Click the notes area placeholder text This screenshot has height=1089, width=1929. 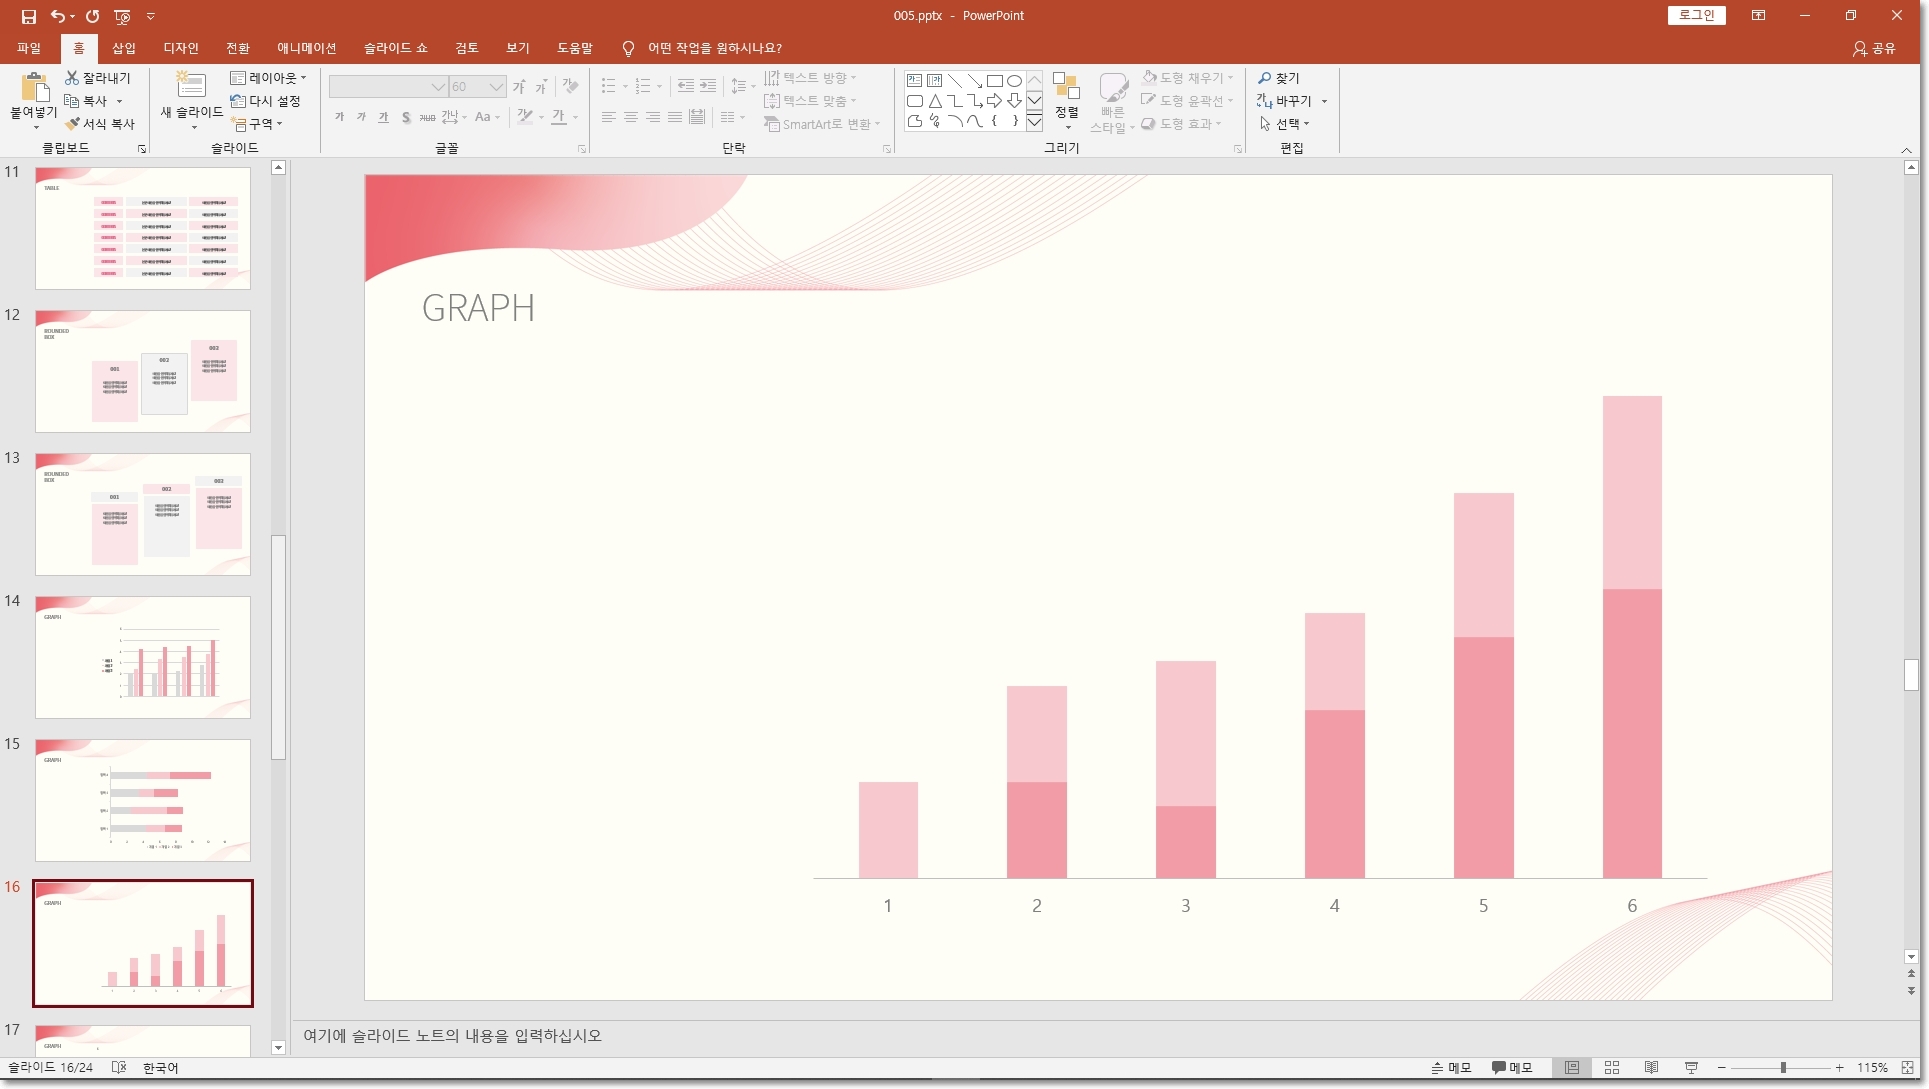pyautogui.click(x=453, y=1036)
